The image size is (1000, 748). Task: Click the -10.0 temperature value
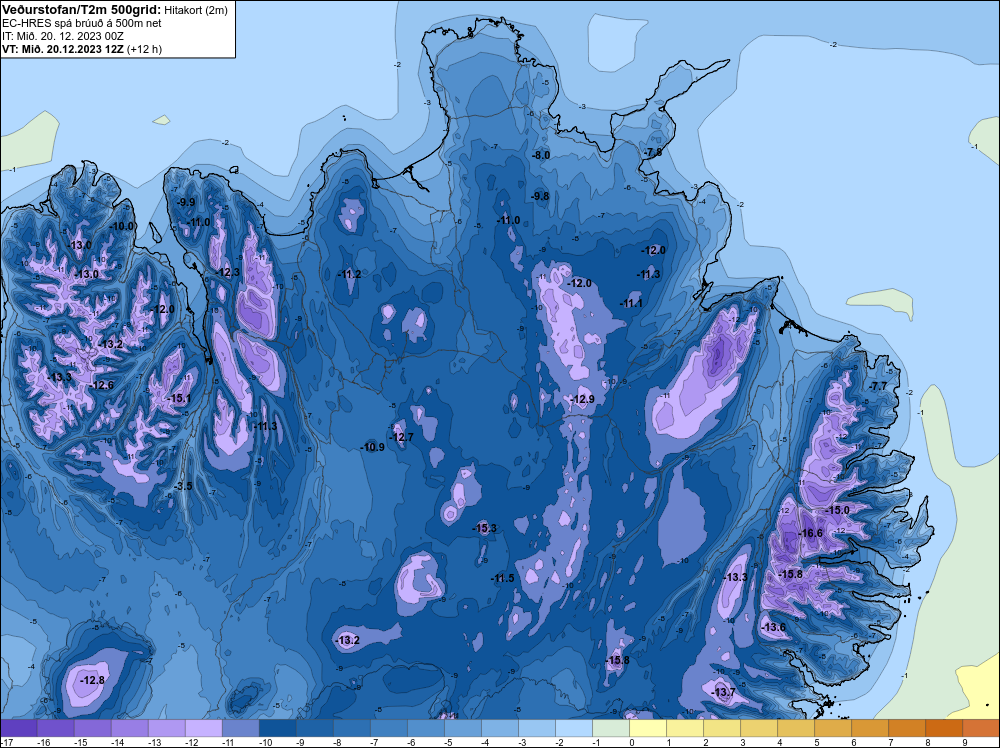[x=122, y=226]
